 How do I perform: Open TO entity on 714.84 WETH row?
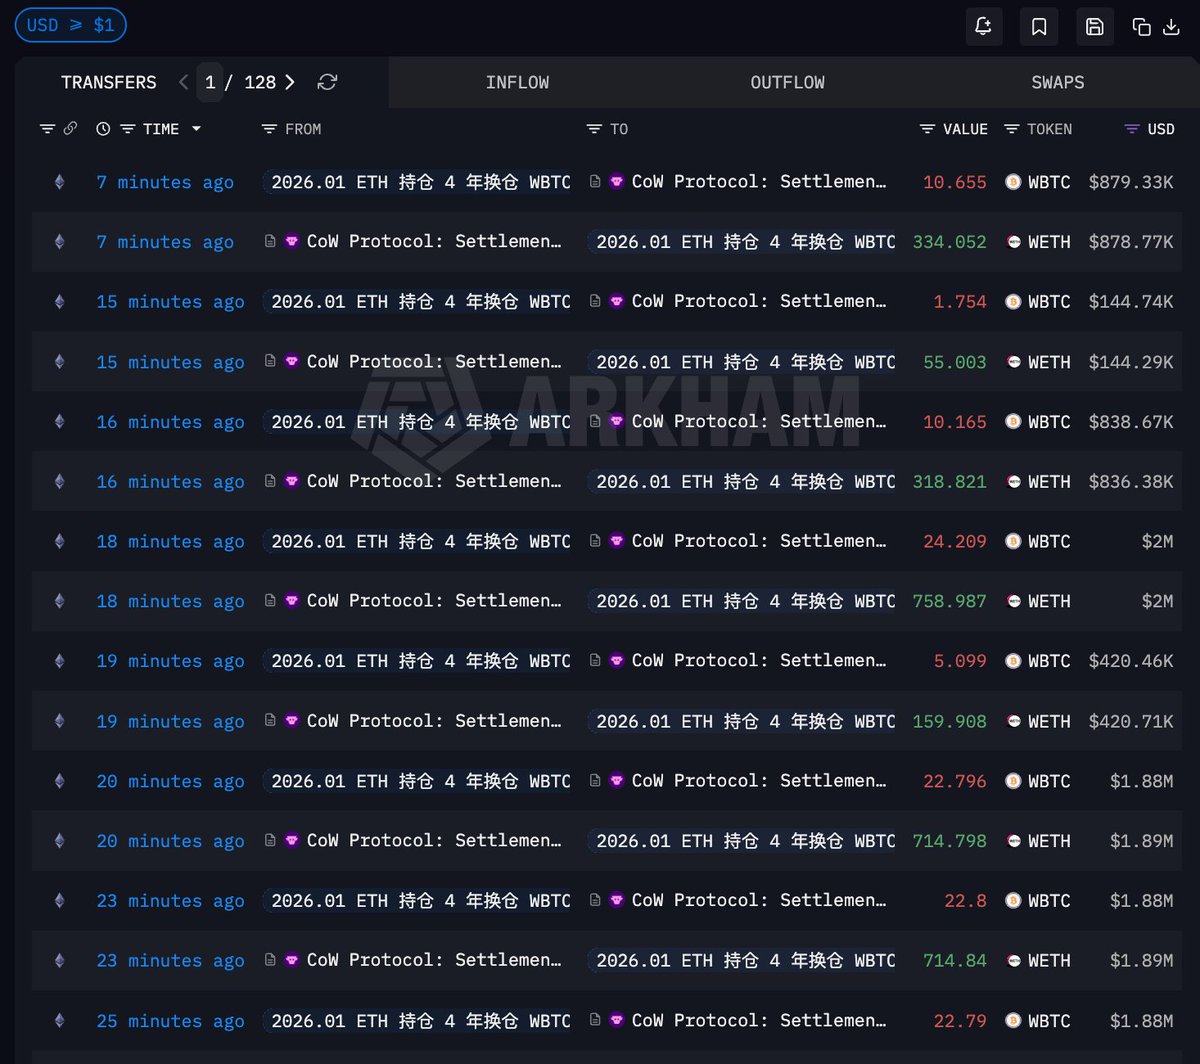pos(743,960)
